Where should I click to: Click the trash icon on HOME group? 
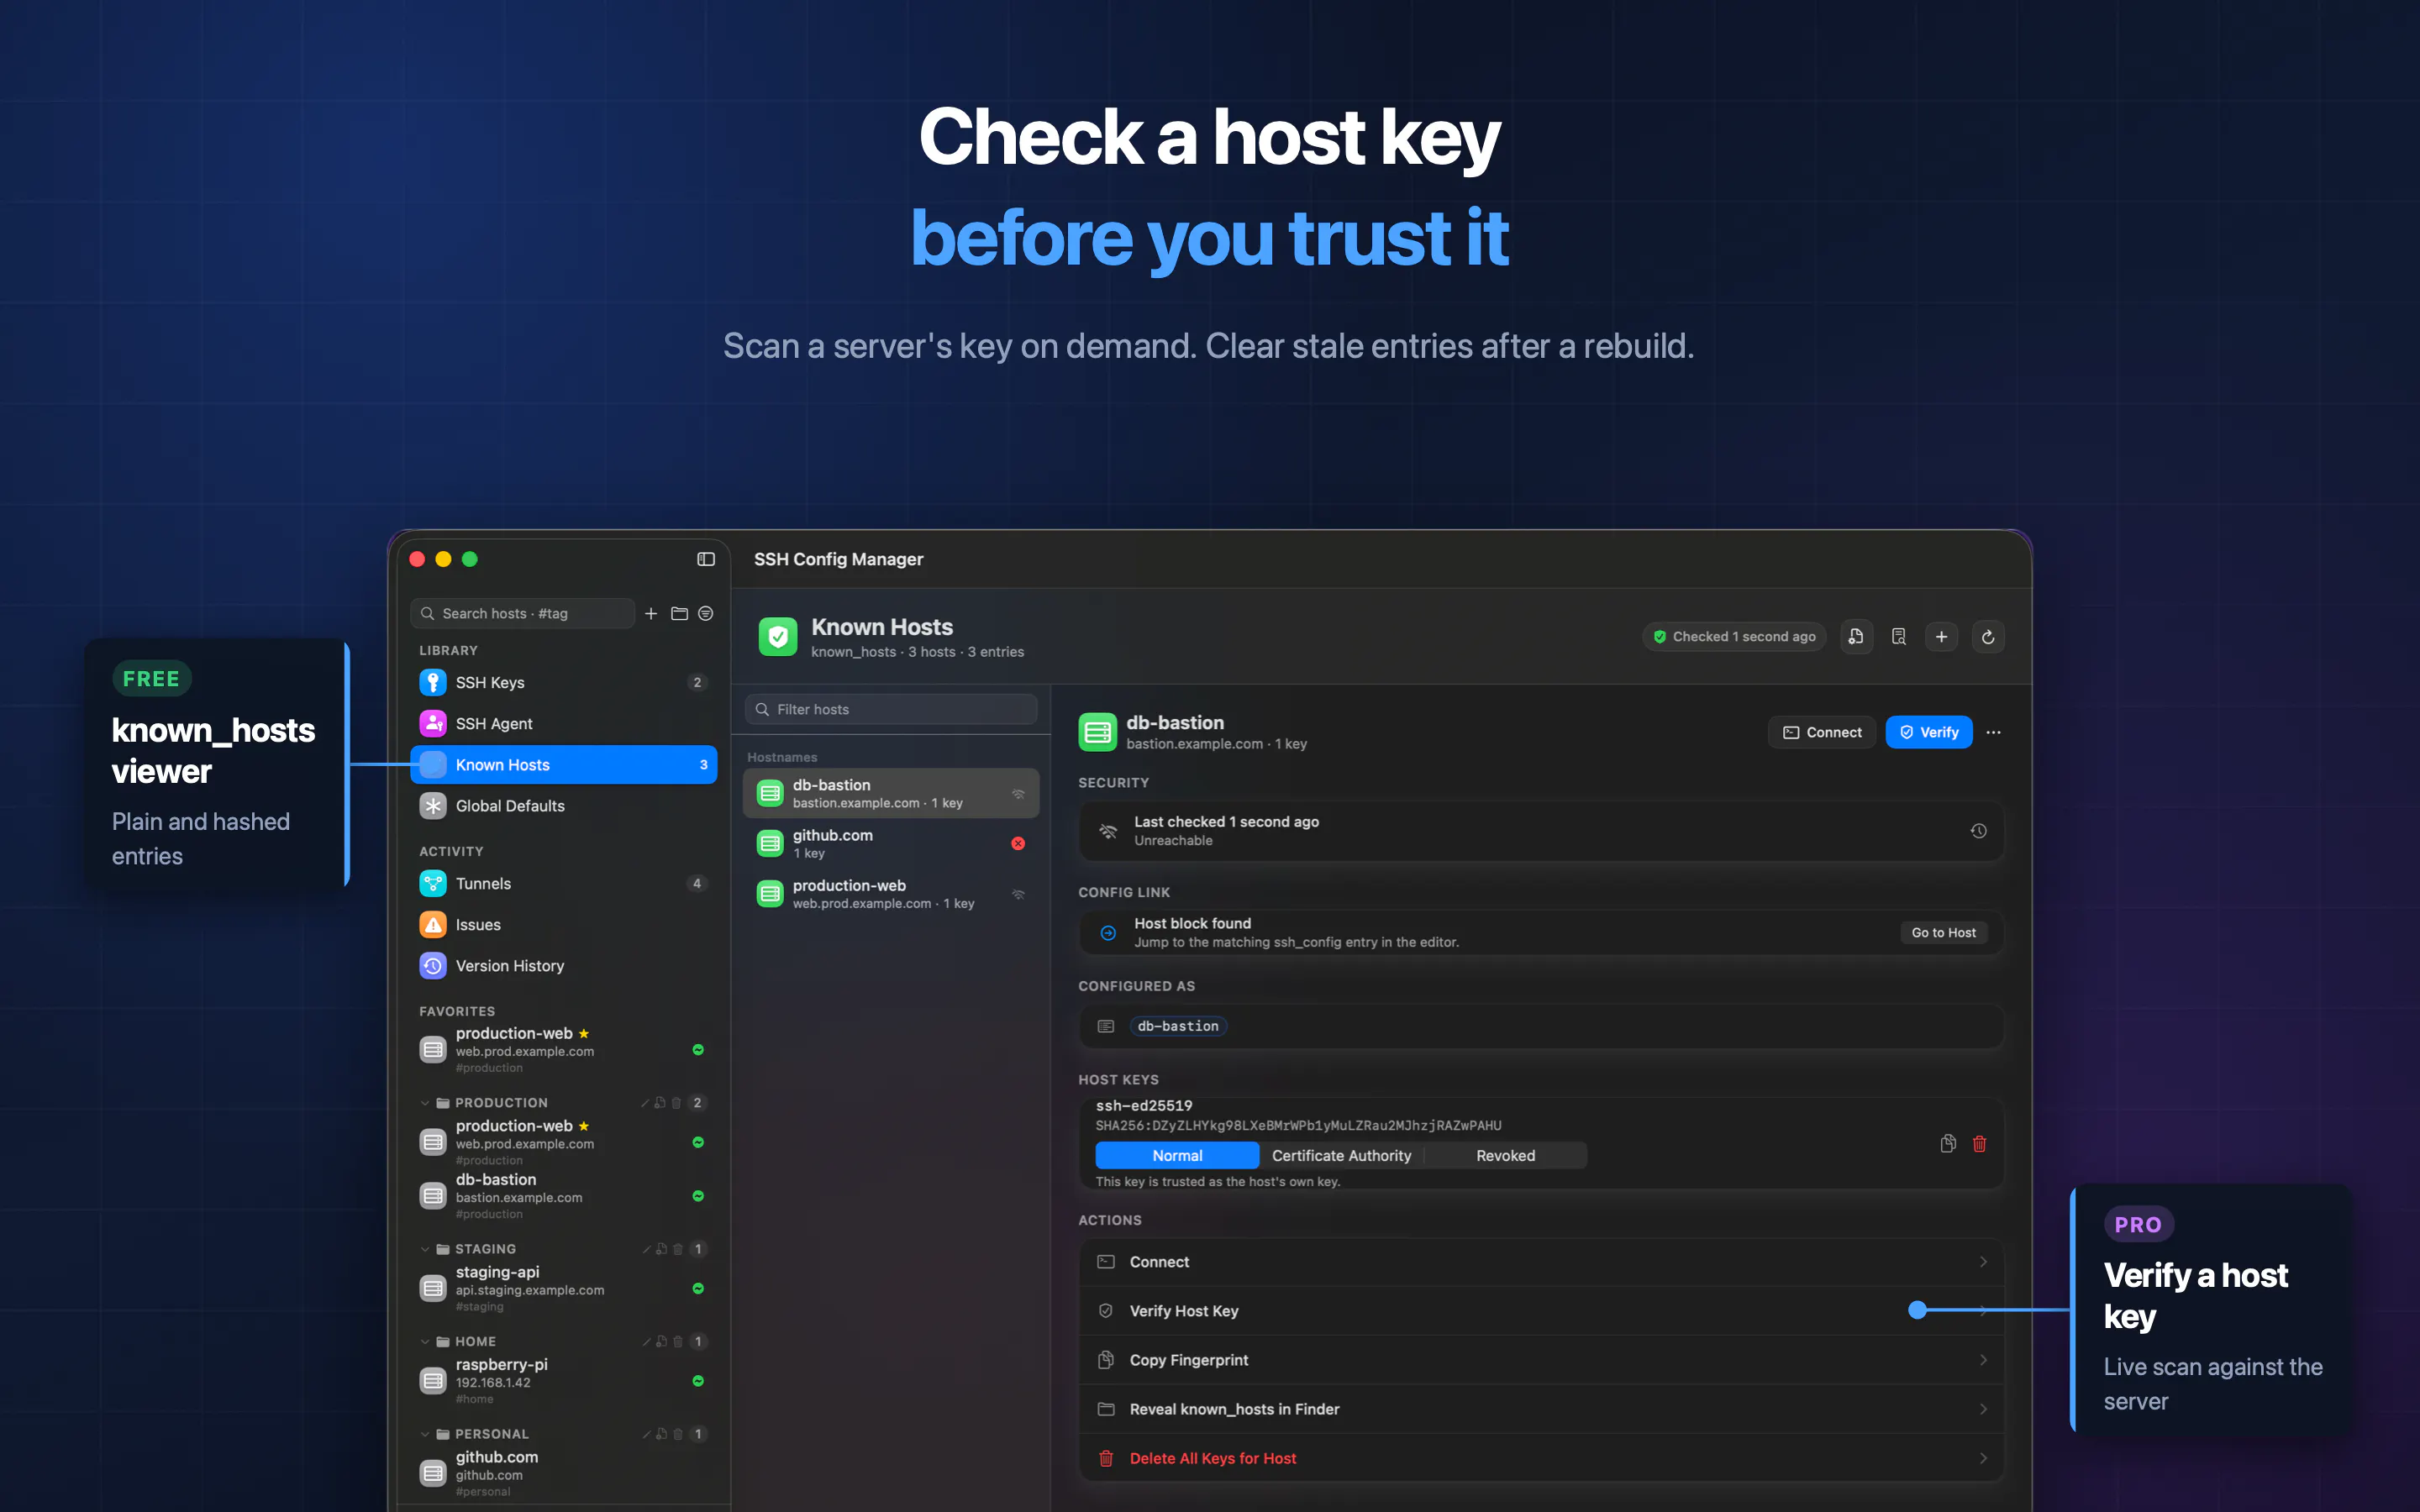pyautogui.click(x=678, y=1341)
